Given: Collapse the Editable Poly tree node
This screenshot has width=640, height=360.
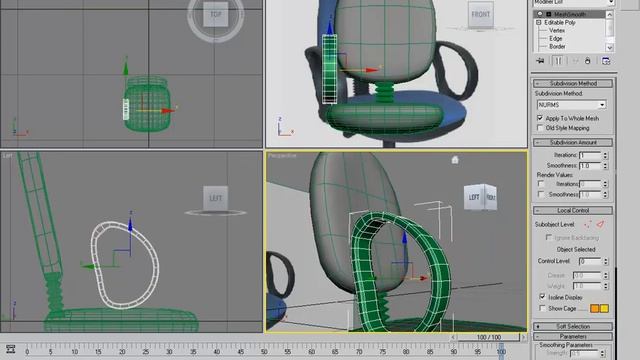Looking at the screenshot, I should click(x=539, y=22).
